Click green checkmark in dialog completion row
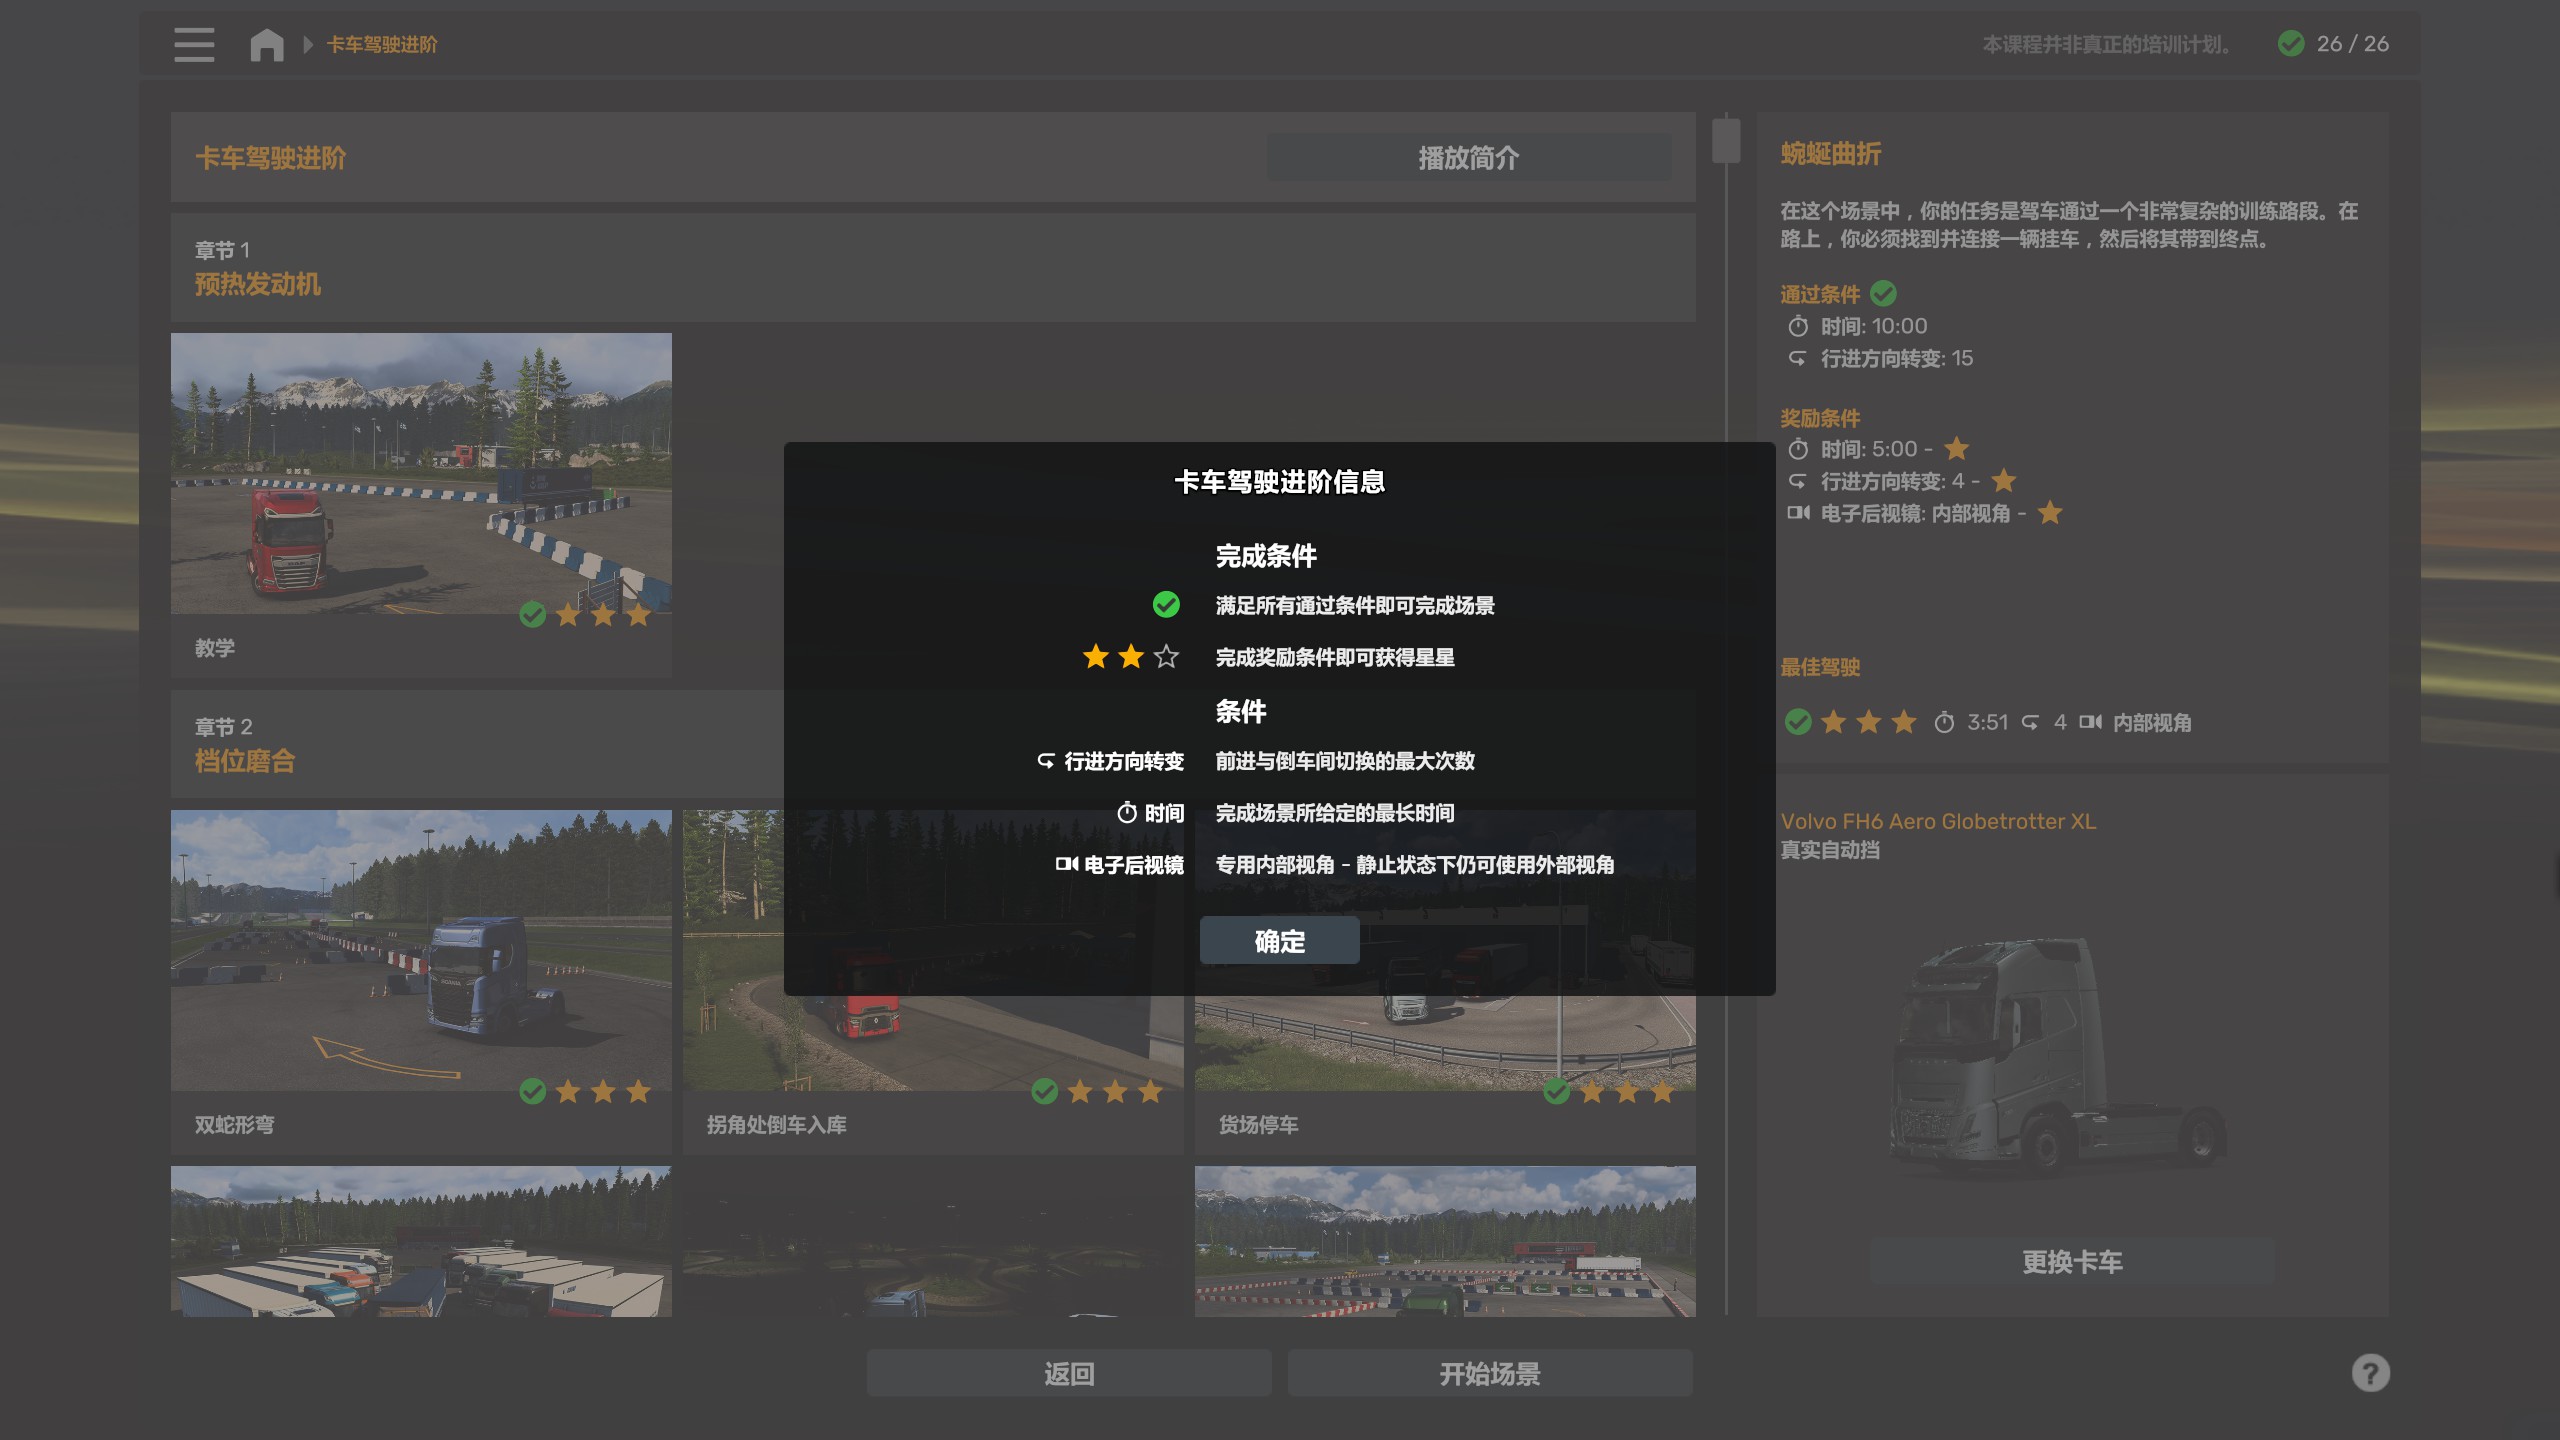Image resolution: width=2560 pixels, height=1440 pixels. coord(1166,604)
